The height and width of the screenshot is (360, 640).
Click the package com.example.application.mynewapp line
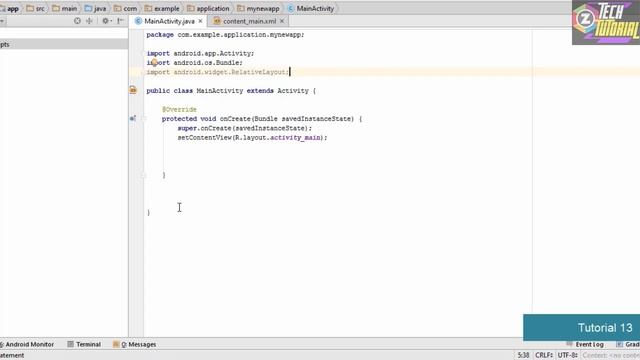pos(225,35)
